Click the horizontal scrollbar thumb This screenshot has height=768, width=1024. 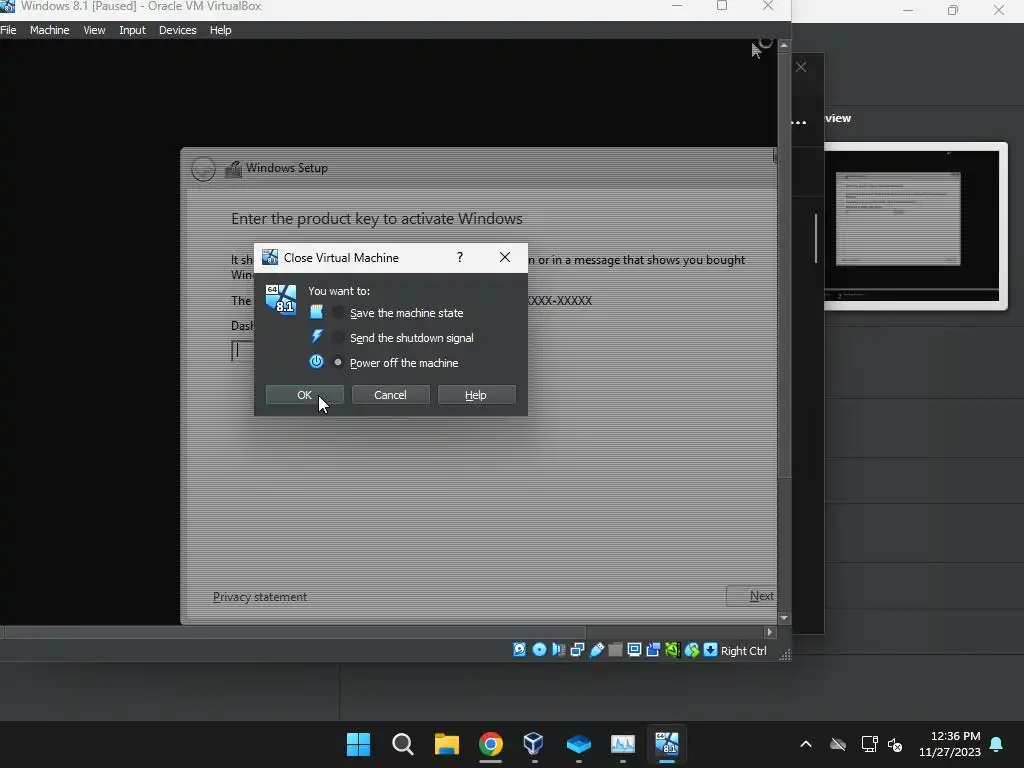pyautogui.click(x=295, y=632)
